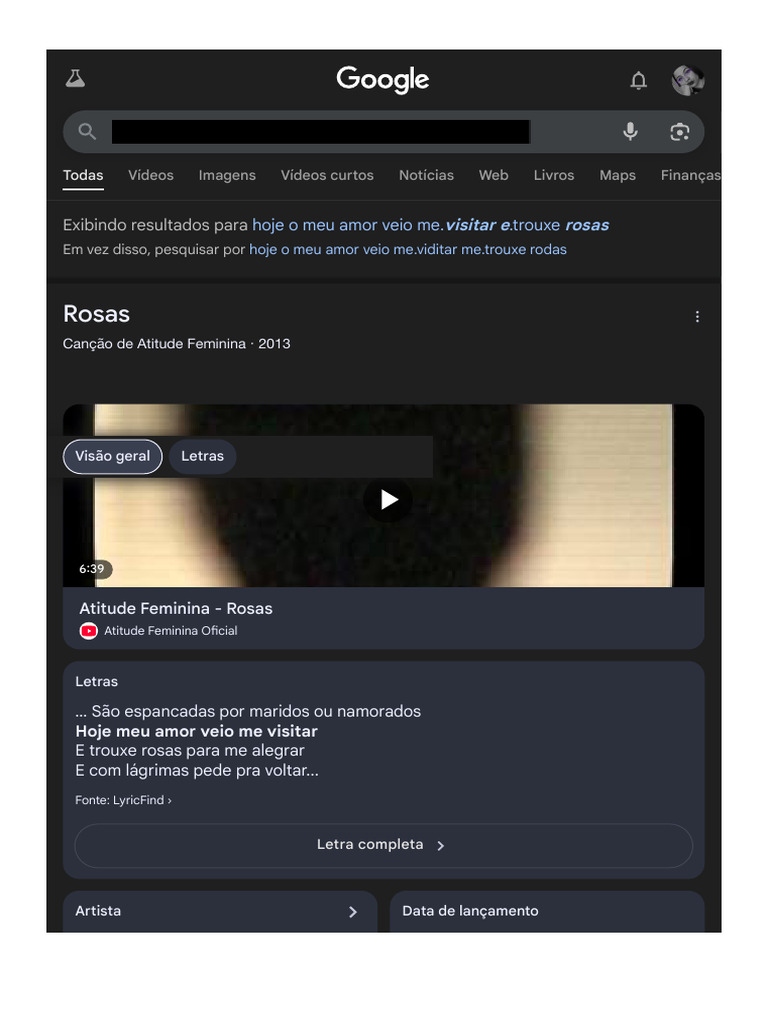
Task: Open the Letra completa button
Action: click(x=383, y=846)
